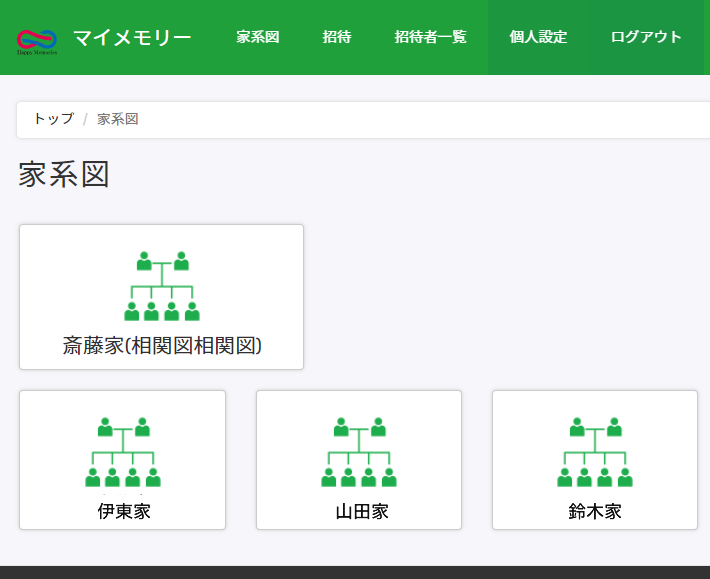Choose the 鈴木家 card title
This screenshot has height=579, width=710.
point(595,512)
